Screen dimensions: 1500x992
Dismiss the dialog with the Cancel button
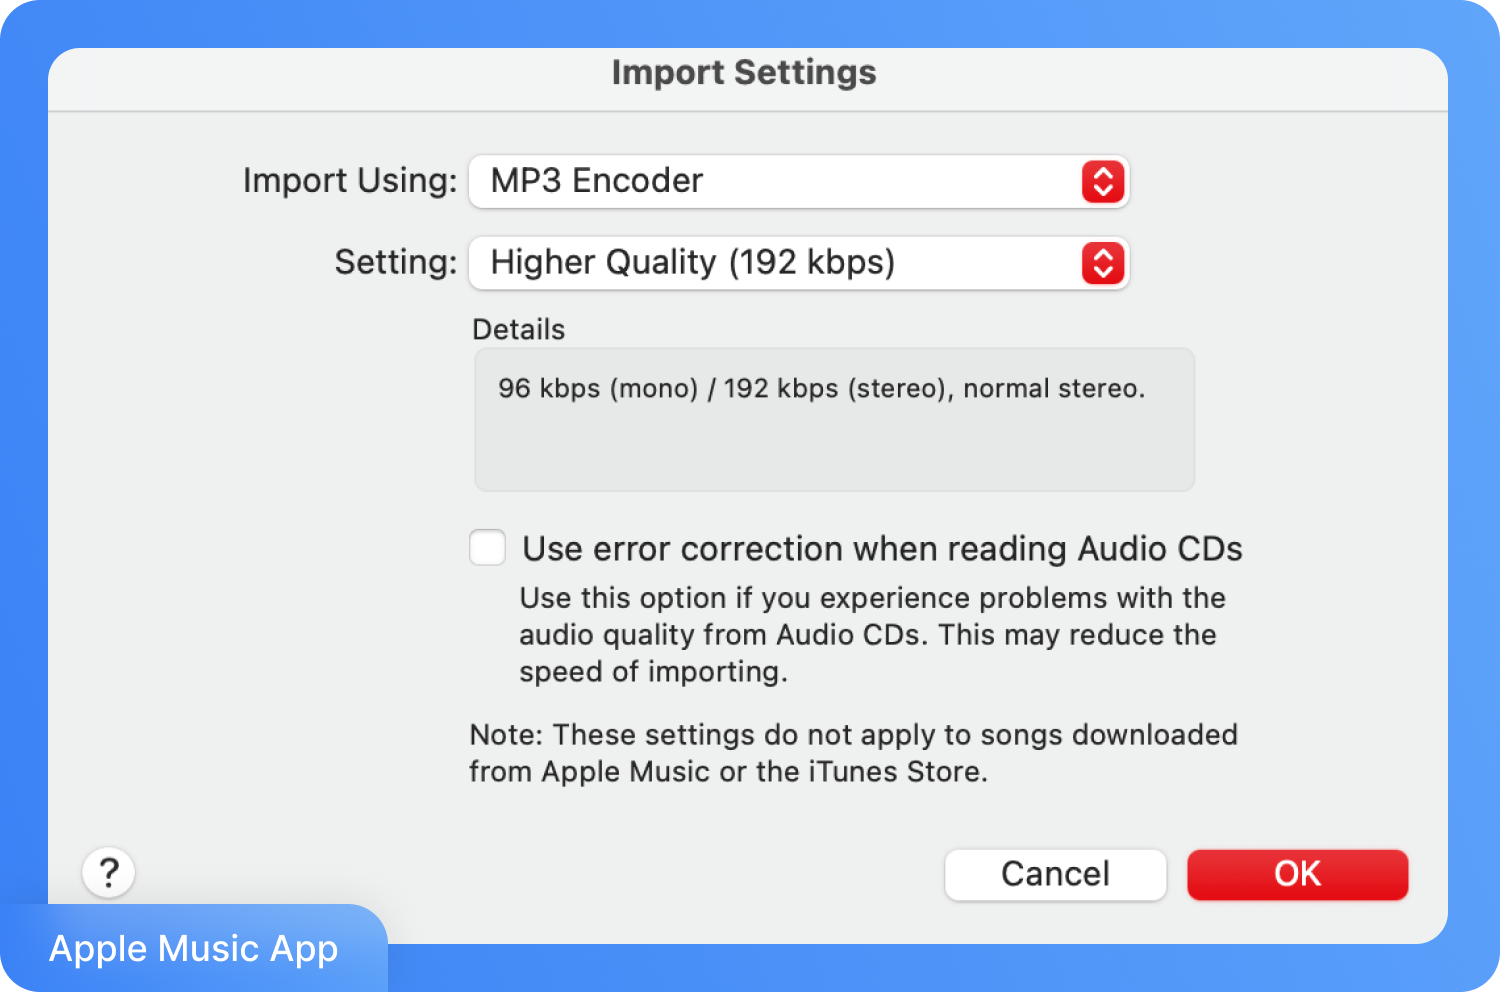click(x=1055, y=874)
